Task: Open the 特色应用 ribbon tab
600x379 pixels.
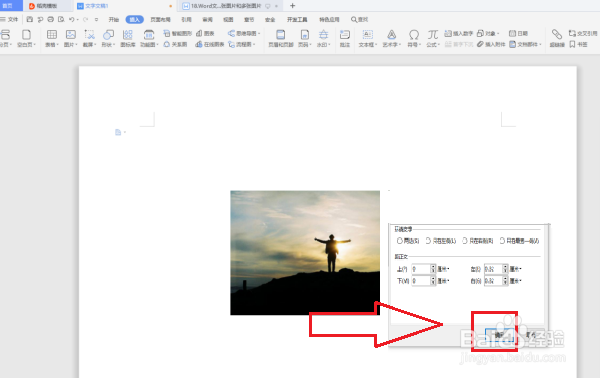Action: pos(329,19)
